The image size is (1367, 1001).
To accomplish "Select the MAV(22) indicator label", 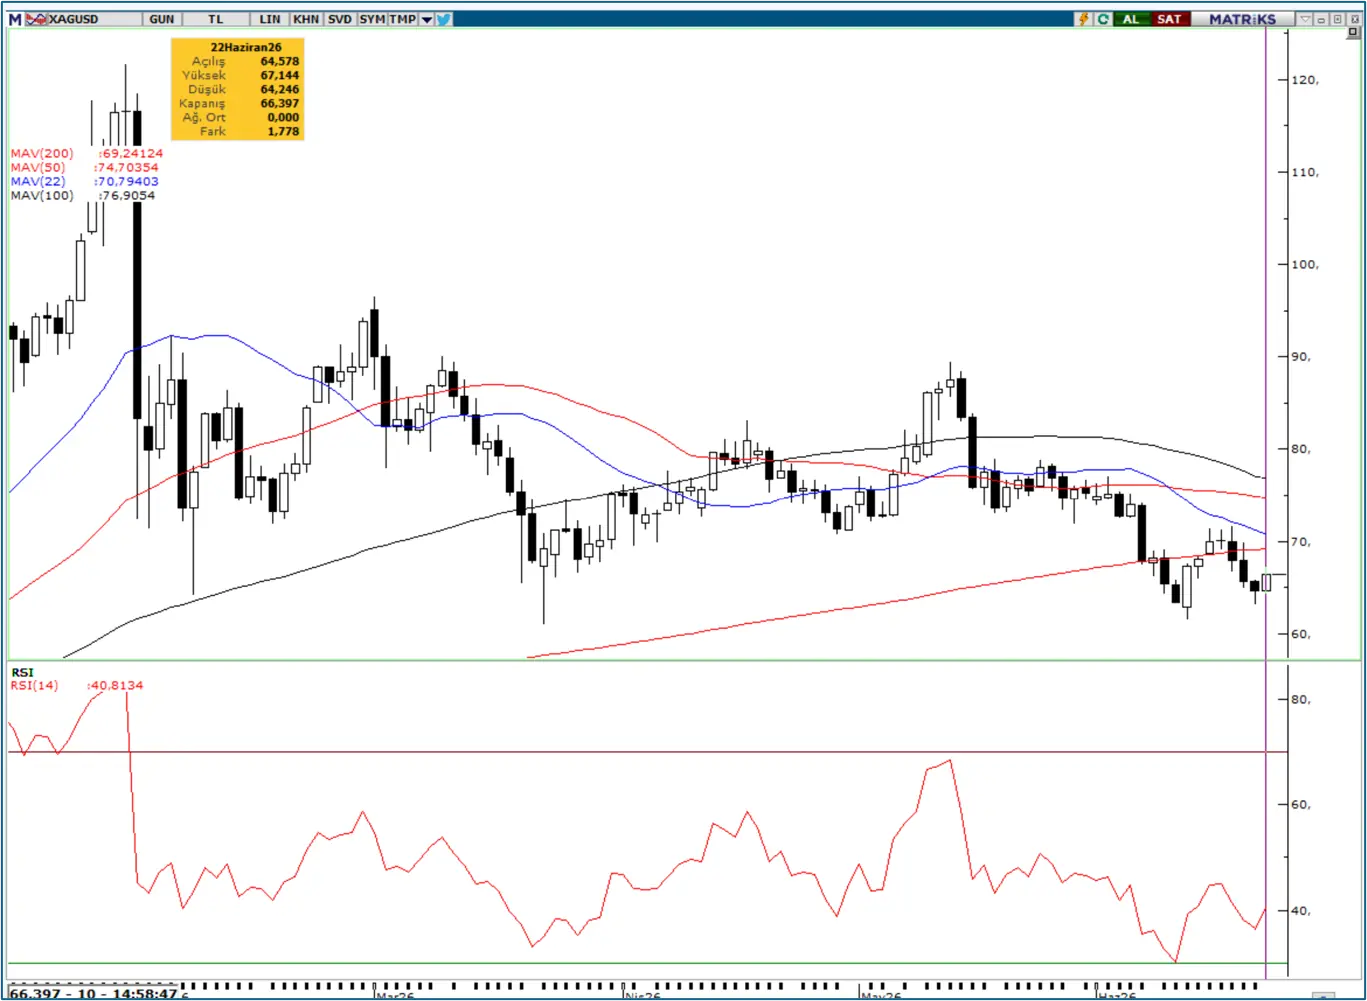I will 38,181.
